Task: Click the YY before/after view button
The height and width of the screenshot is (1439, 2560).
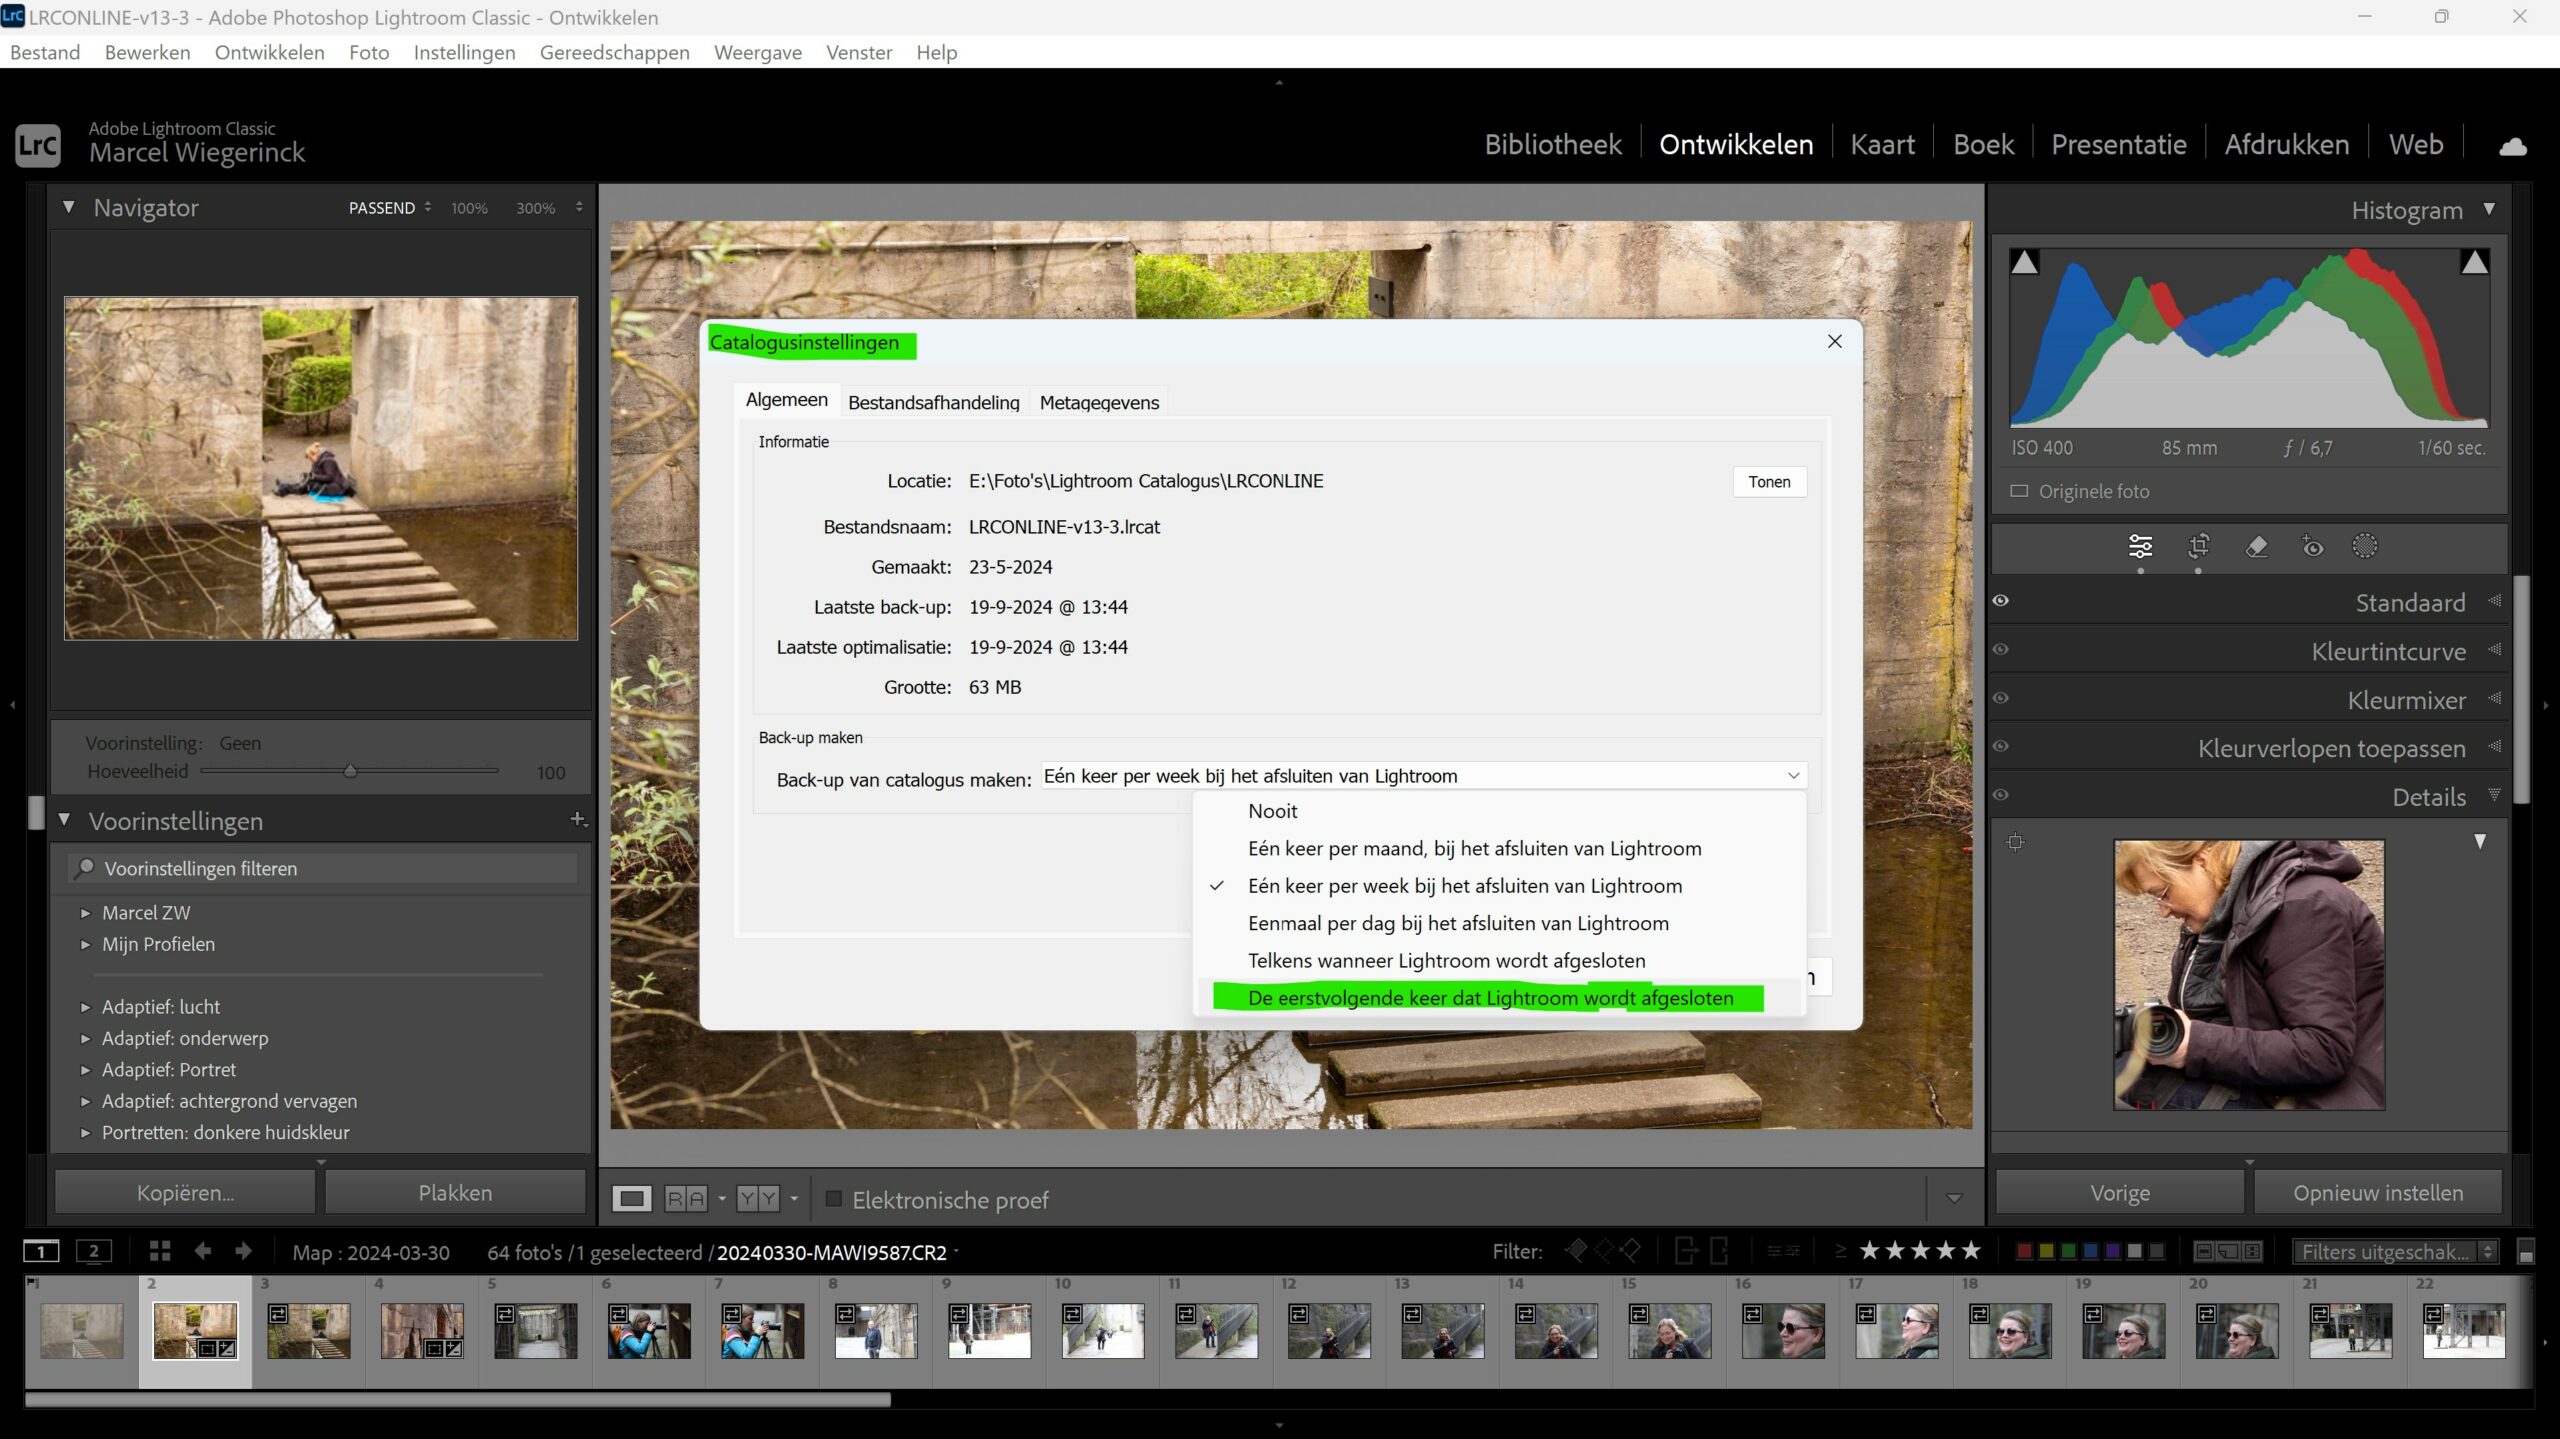Action: [x=757, y=1198]
